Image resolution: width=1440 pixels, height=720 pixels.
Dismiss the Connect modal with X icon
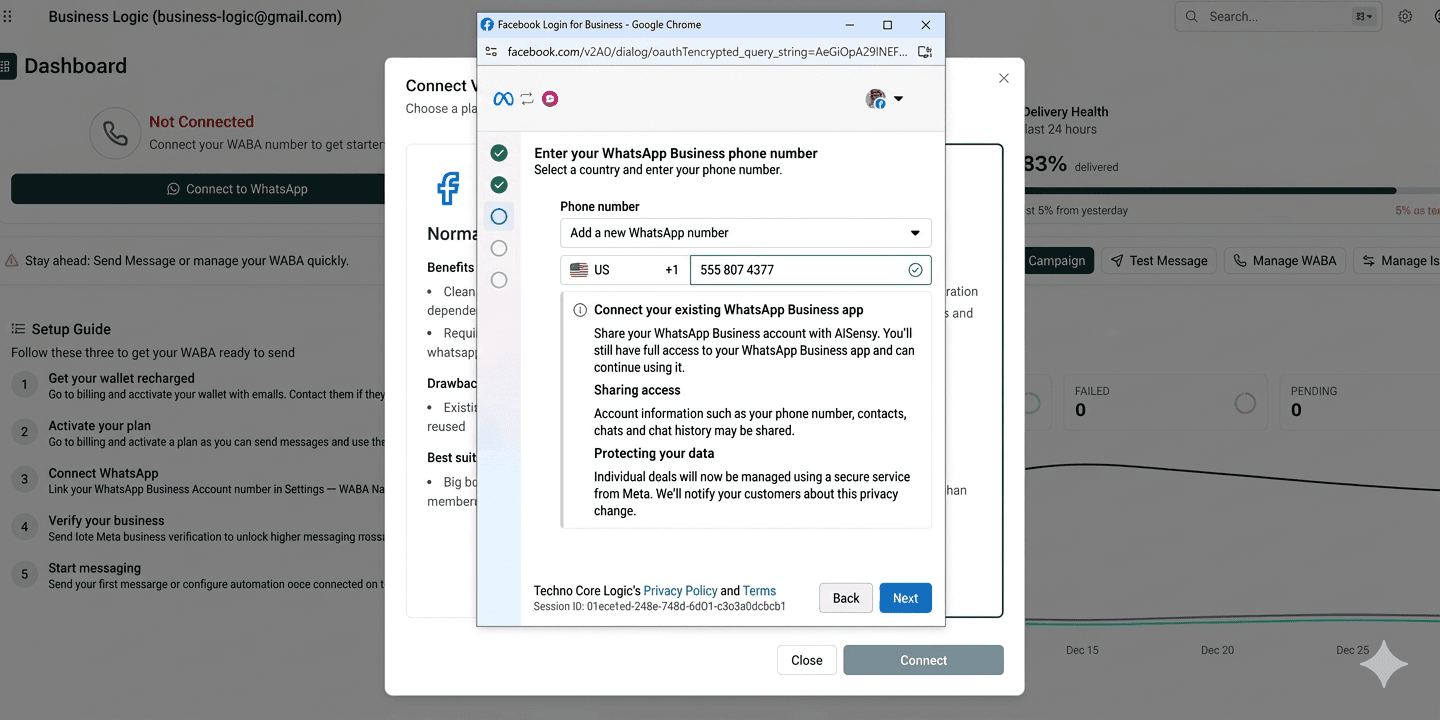tap(1004, 78)
